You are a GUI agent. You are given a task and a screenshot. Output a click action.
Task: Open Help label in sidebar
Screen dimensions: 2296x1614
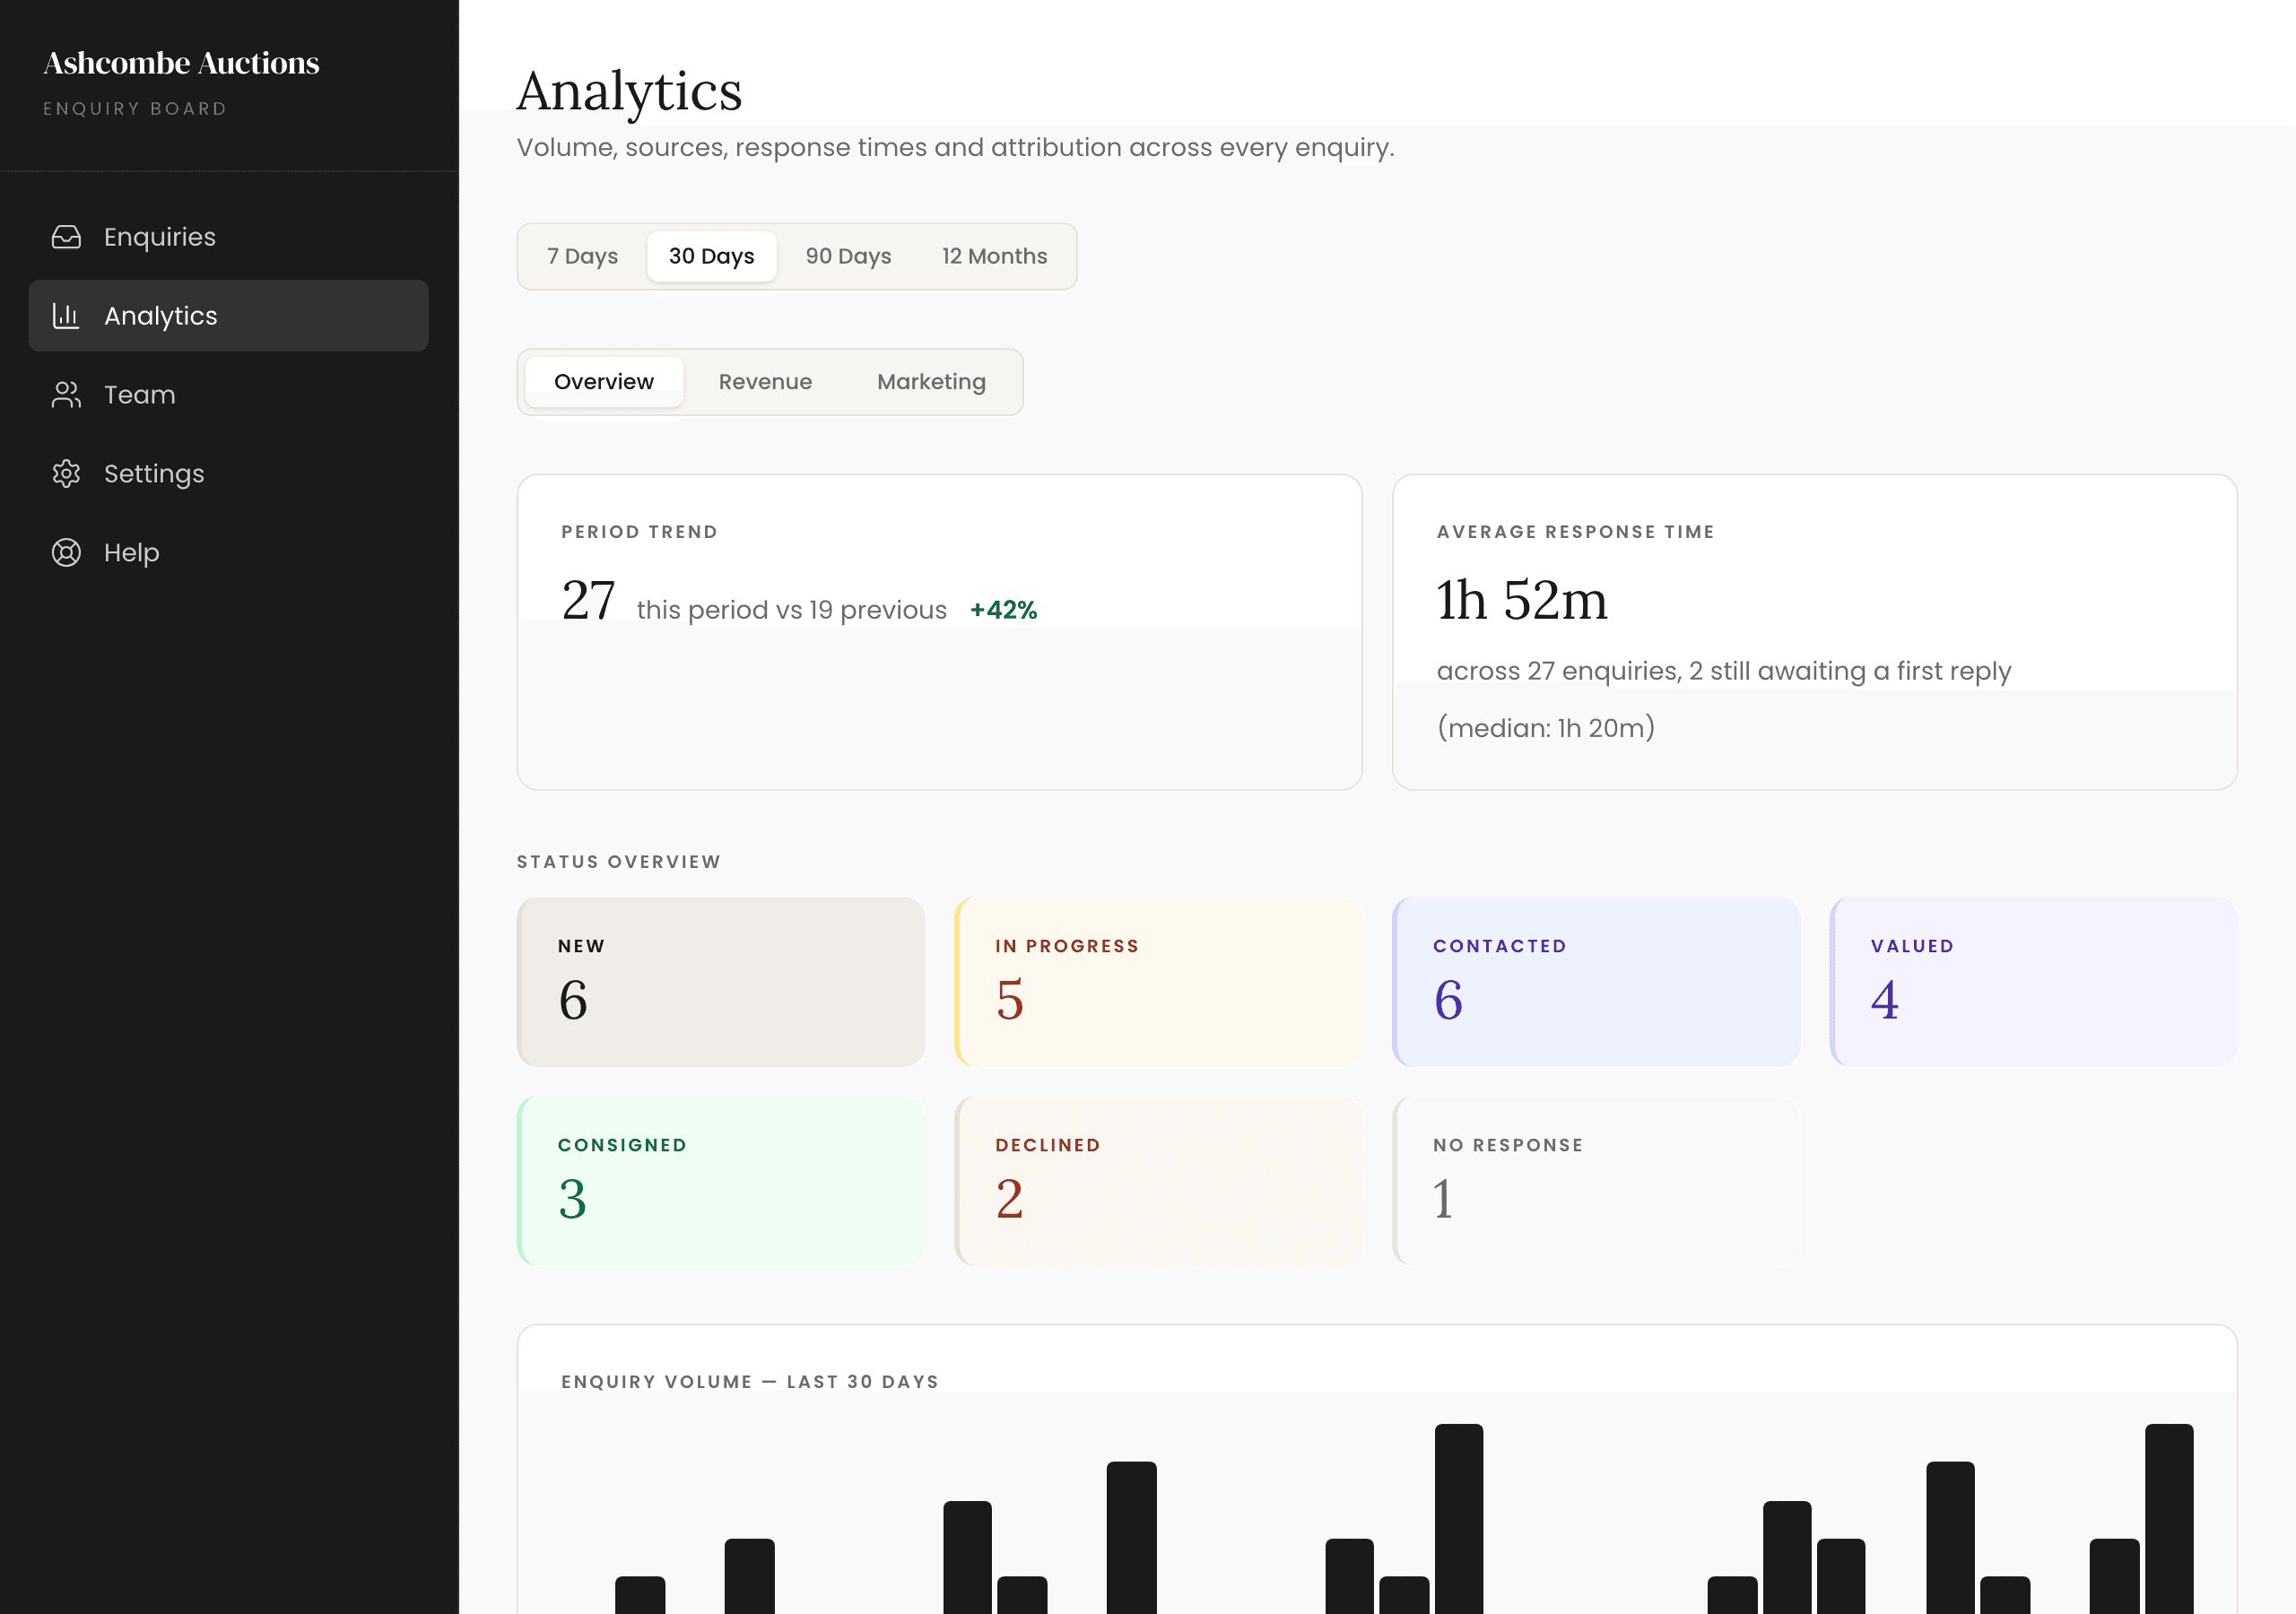(132, 552)
